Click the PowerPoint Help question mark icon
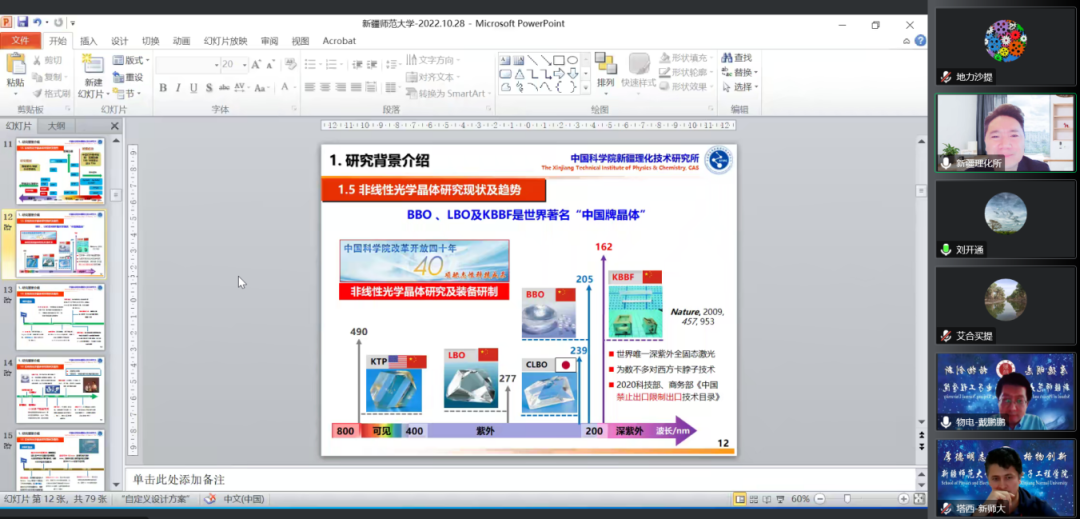Image resolution: width=1080 pixels, height=519 pixels. coord(920,41)
